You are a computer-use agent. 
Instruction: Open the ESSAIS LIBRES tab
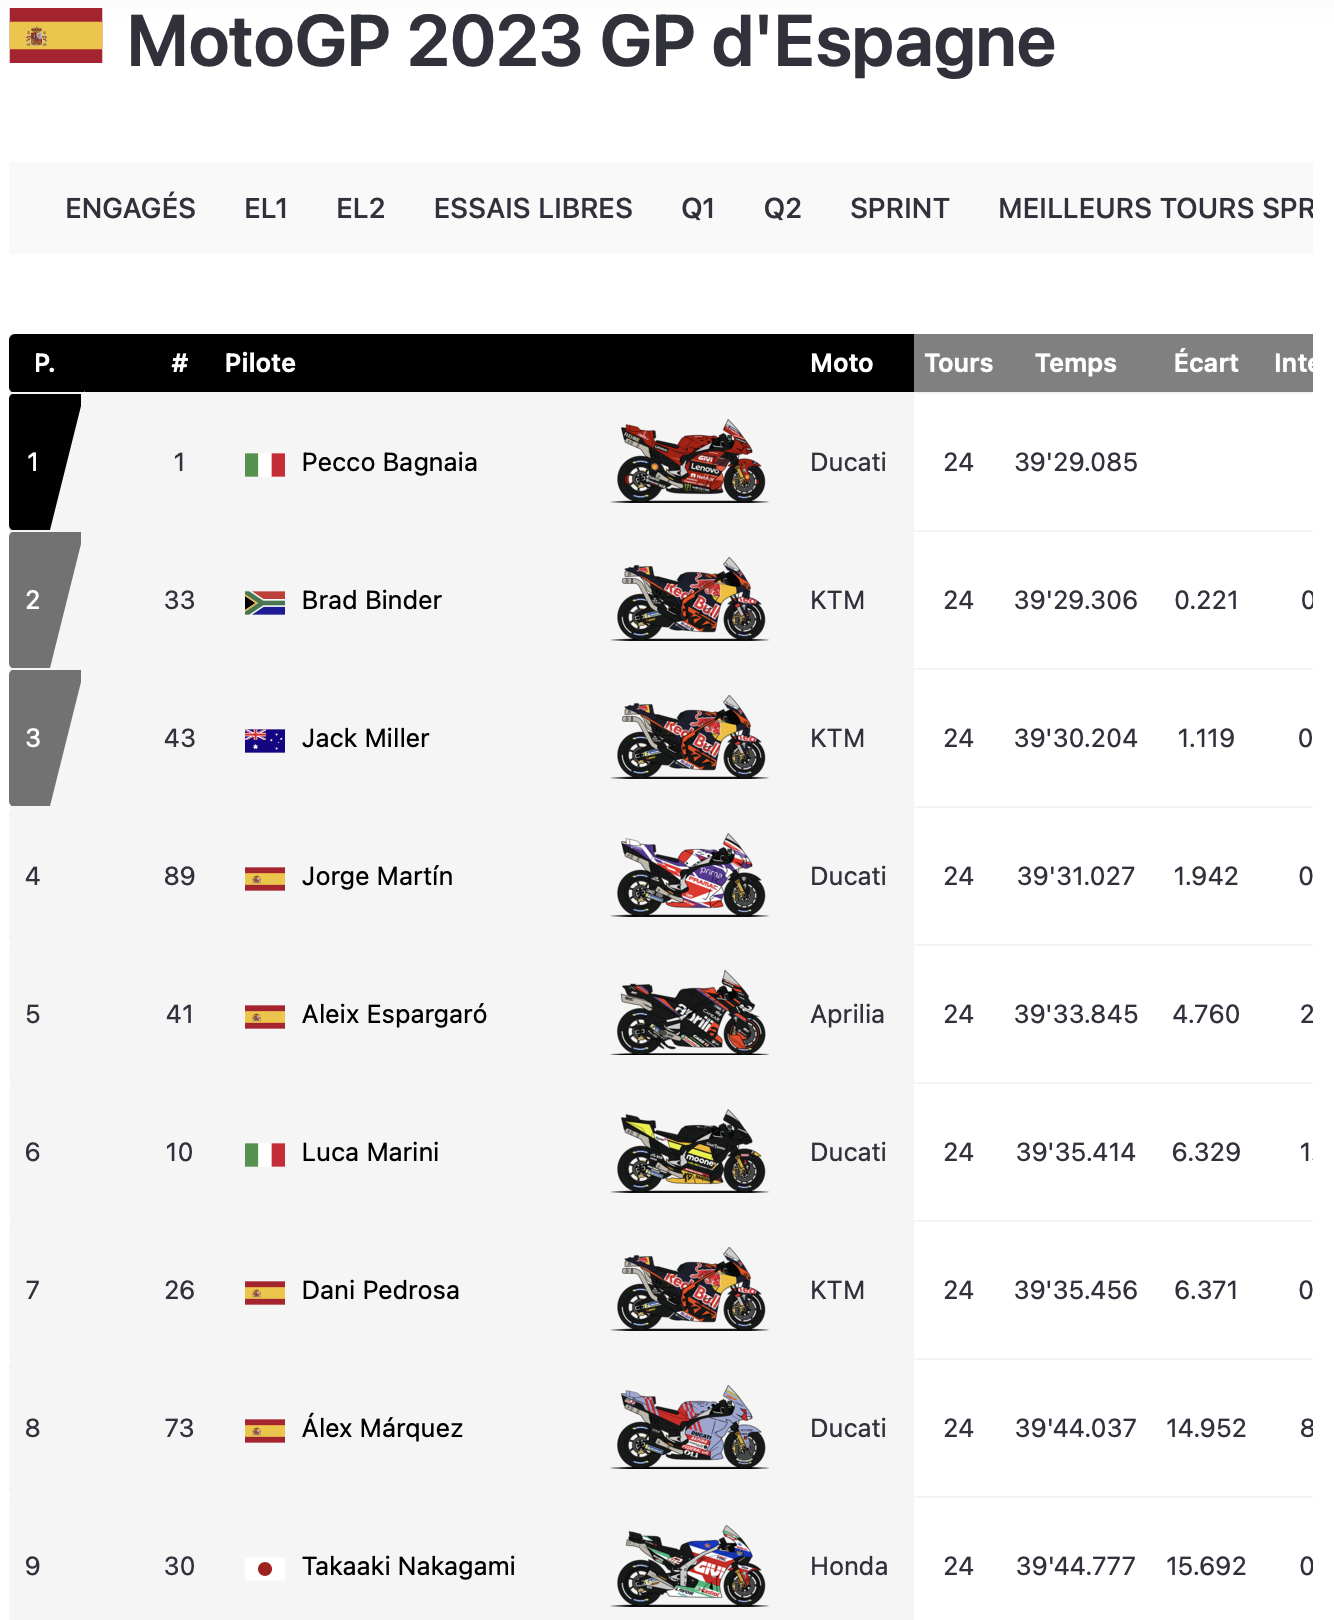click(533, 208)
